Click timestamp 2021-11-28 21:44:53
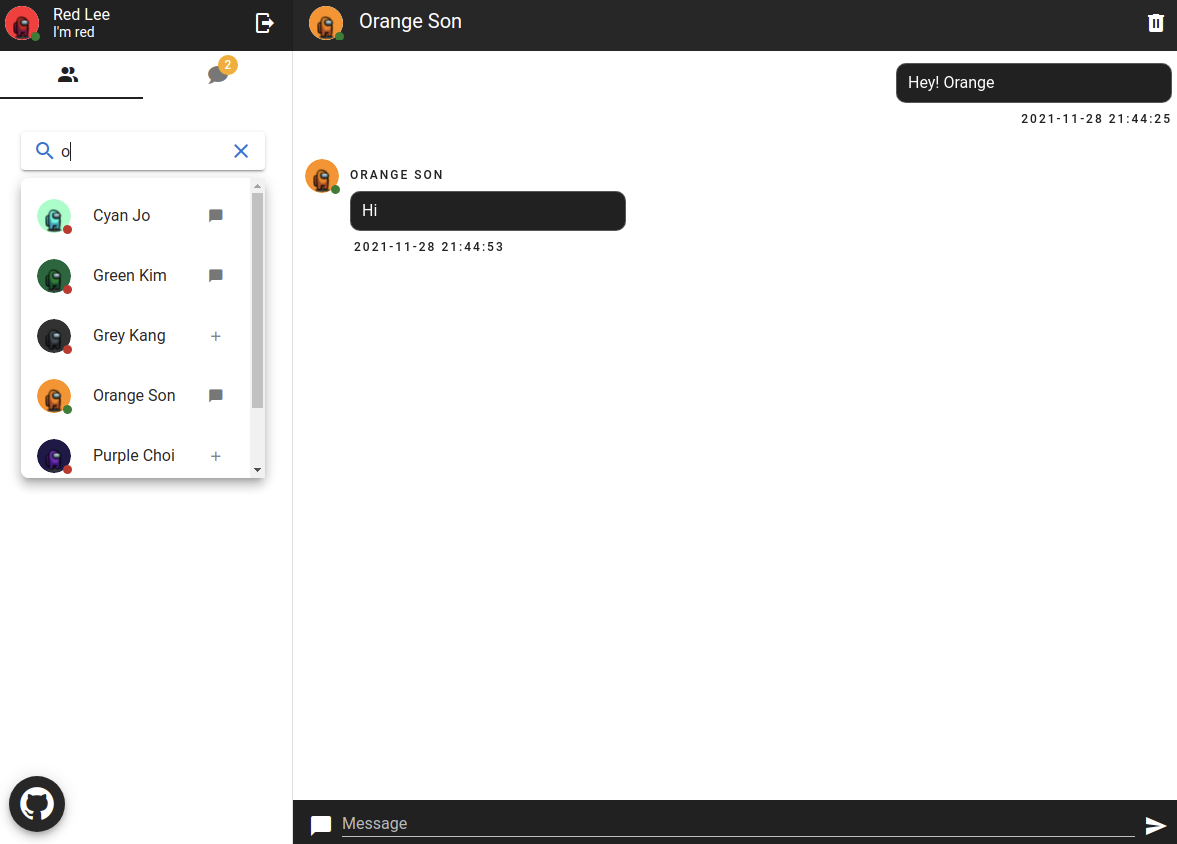The image size is (1177, 844). (429, 247)
